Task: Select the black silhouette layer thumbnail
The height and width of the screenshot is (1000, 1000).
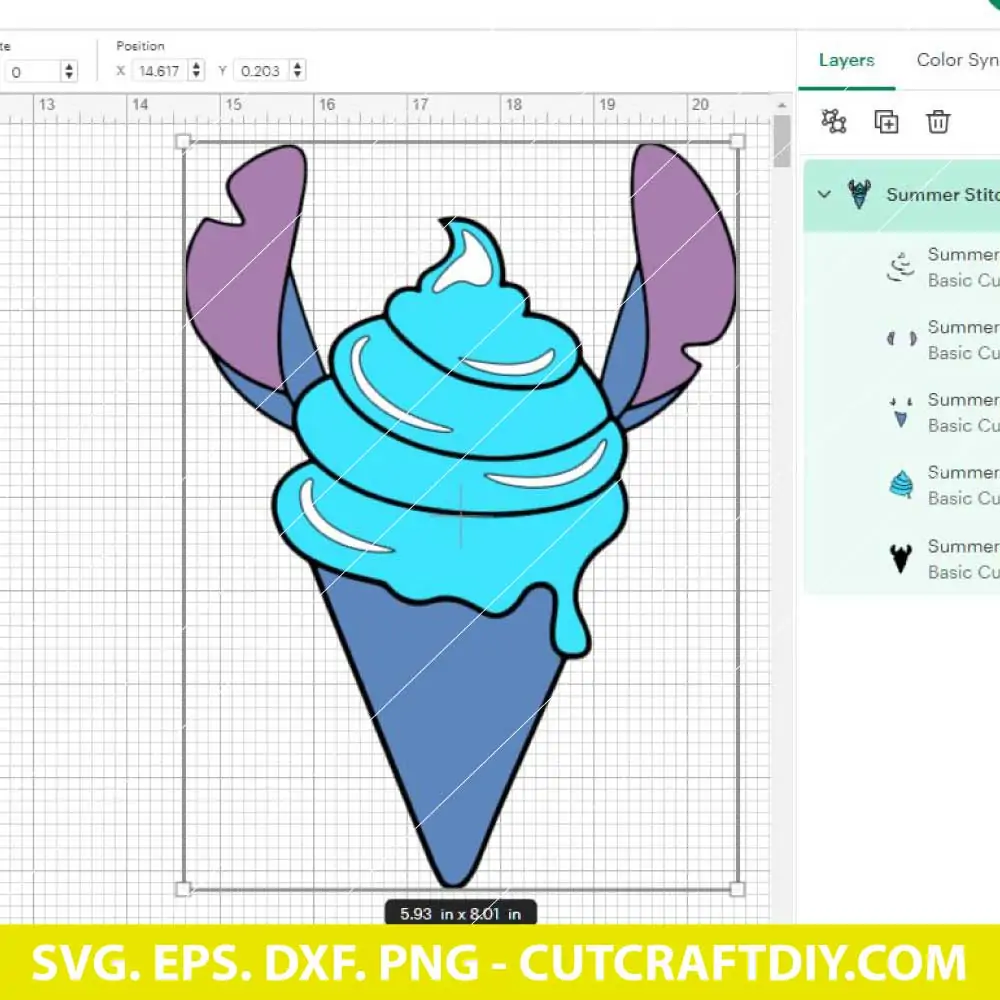Action: [901, 558]
